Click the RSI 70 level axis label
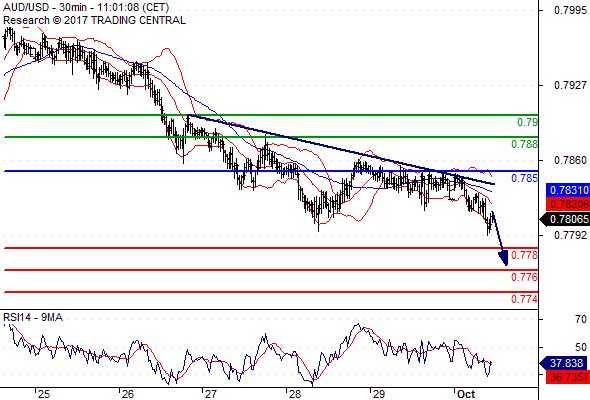The width and height of the screenshot is (590, 400). click(x=581, y=319)
